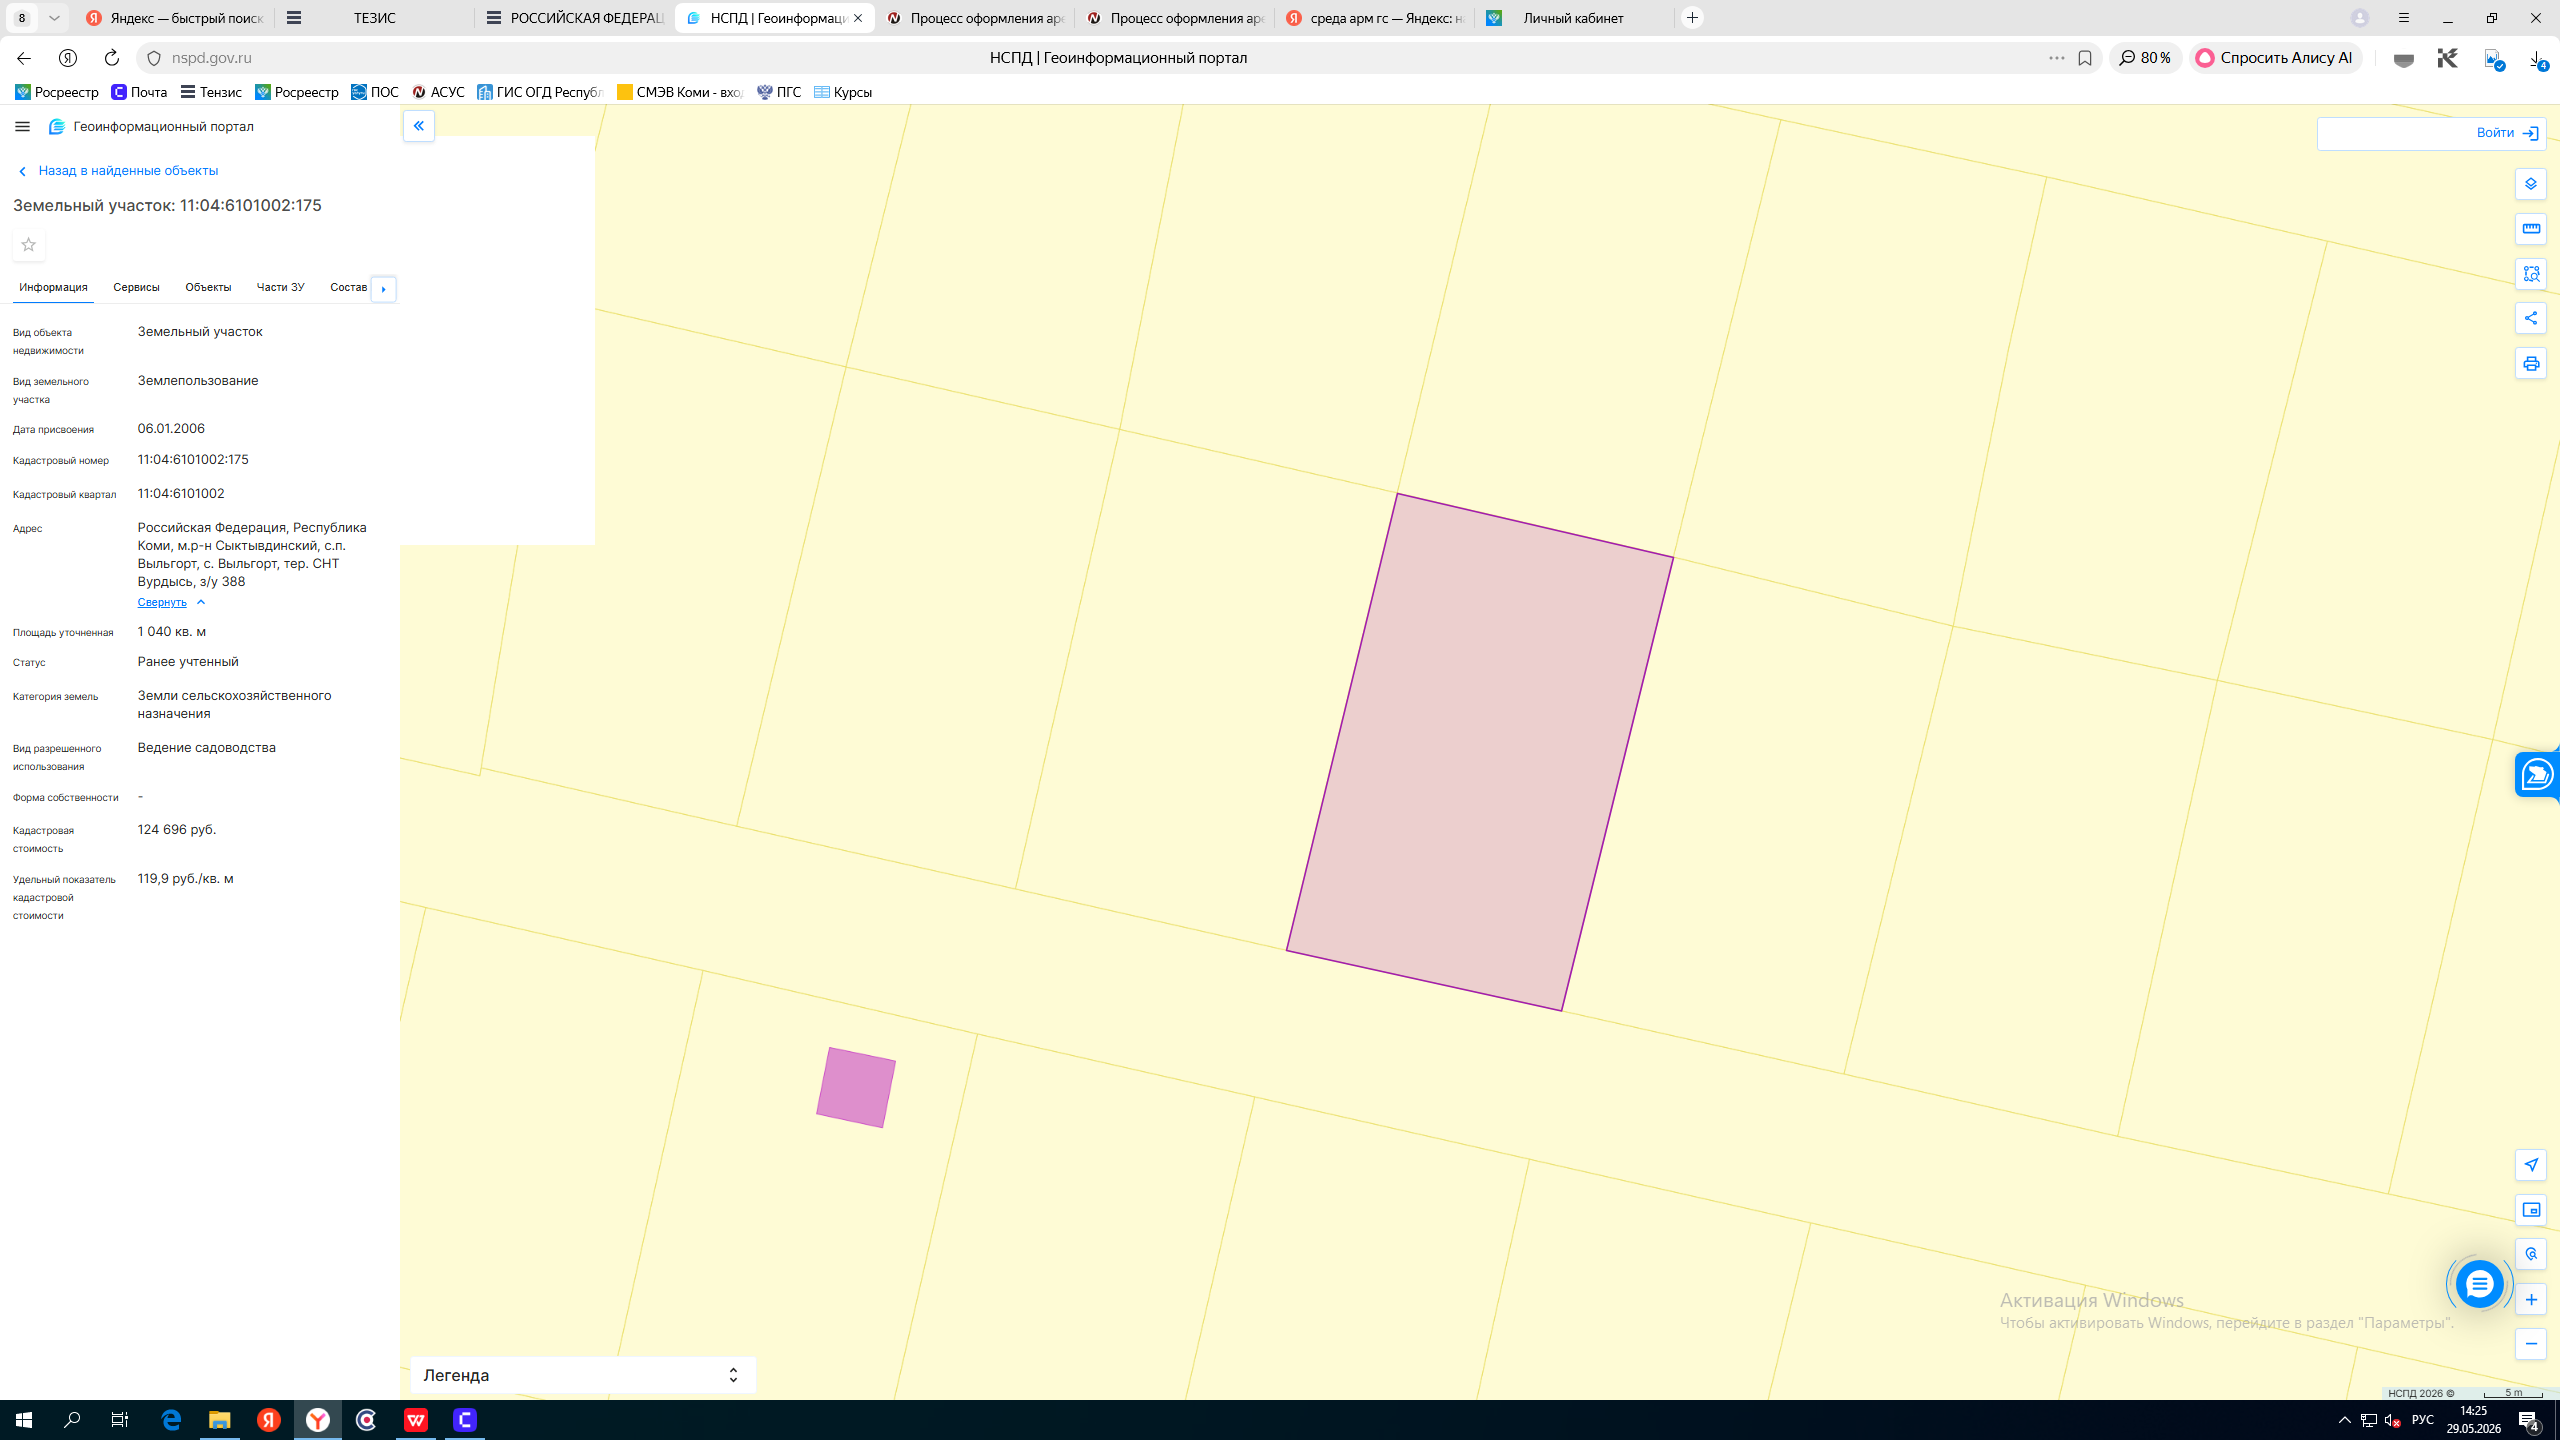Switch to the Состав tab
The height and width of the screenshot is (1440, 2560).
348,288
